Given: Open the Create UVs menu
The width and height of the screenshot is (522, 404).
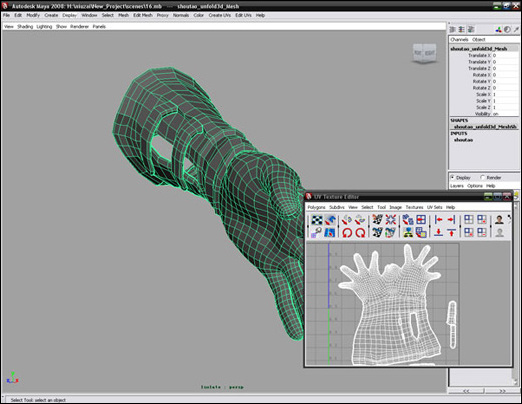Looking at the screenshot, I should pos(220,15).
